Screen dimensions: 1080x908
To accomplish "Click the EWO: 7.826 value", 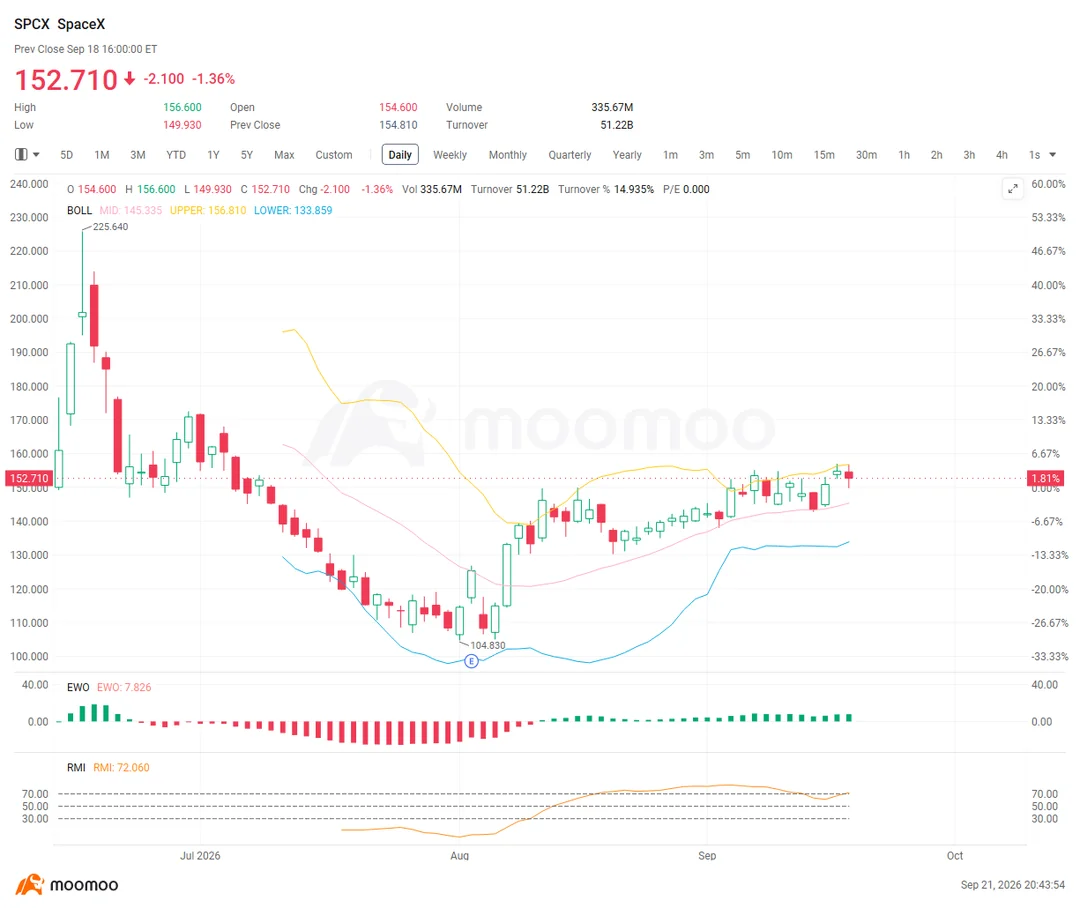I will click(x=124, y=687).
